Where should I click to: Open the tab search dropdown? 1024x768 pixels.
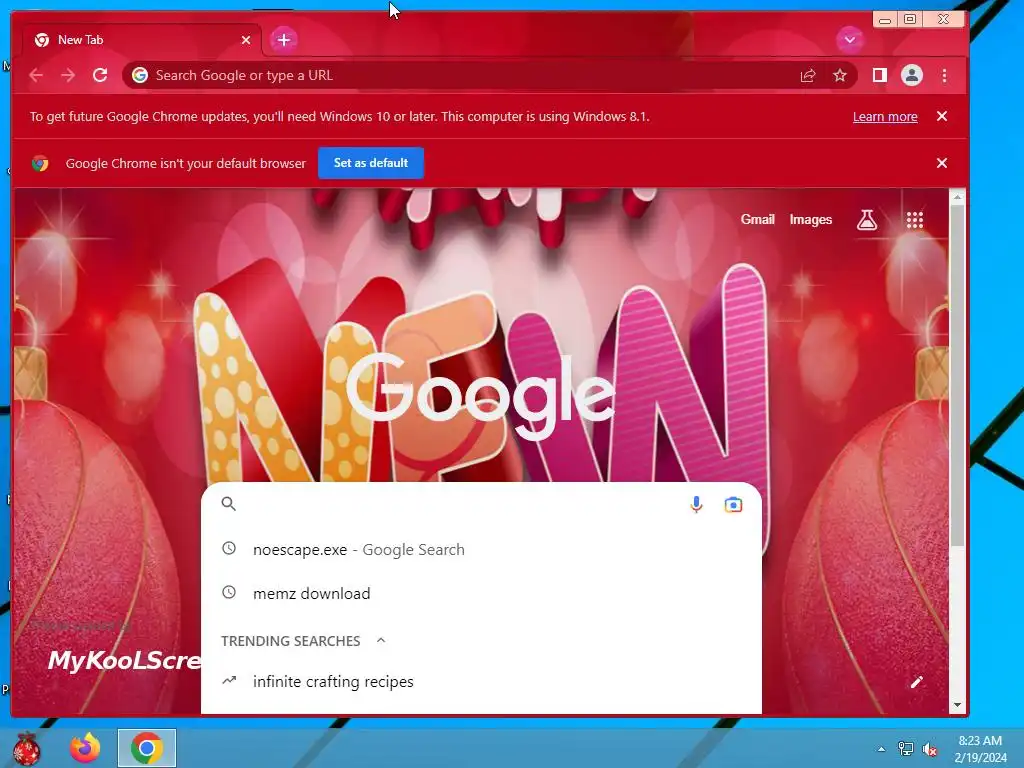[x=849, y=40]
